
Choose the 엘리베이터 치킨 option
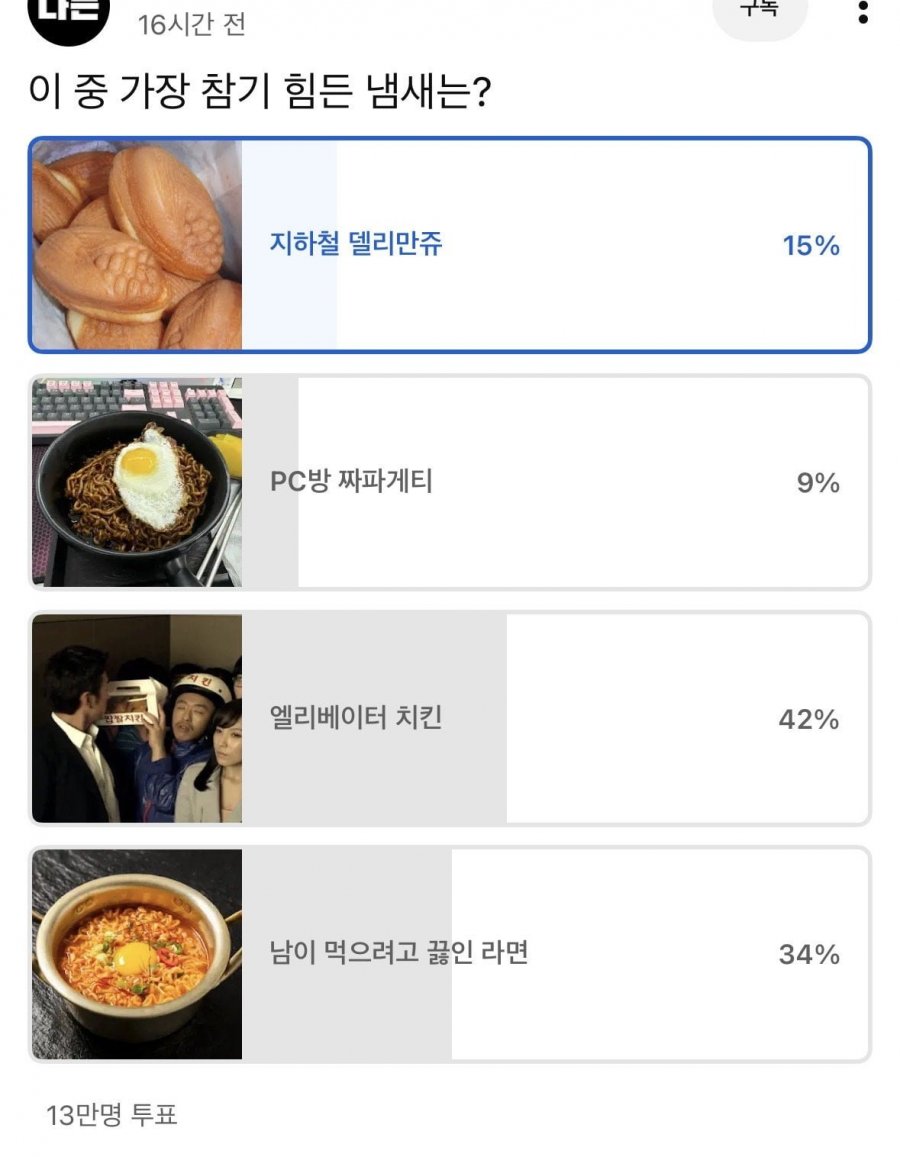point(356,718)
